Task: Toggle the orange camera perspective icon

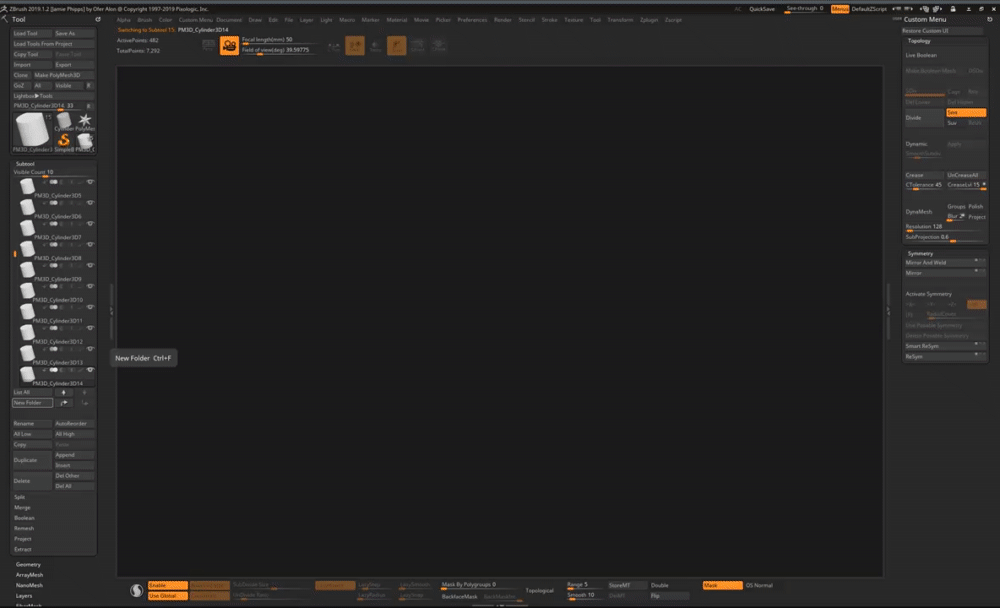Action: click(229, 45)
